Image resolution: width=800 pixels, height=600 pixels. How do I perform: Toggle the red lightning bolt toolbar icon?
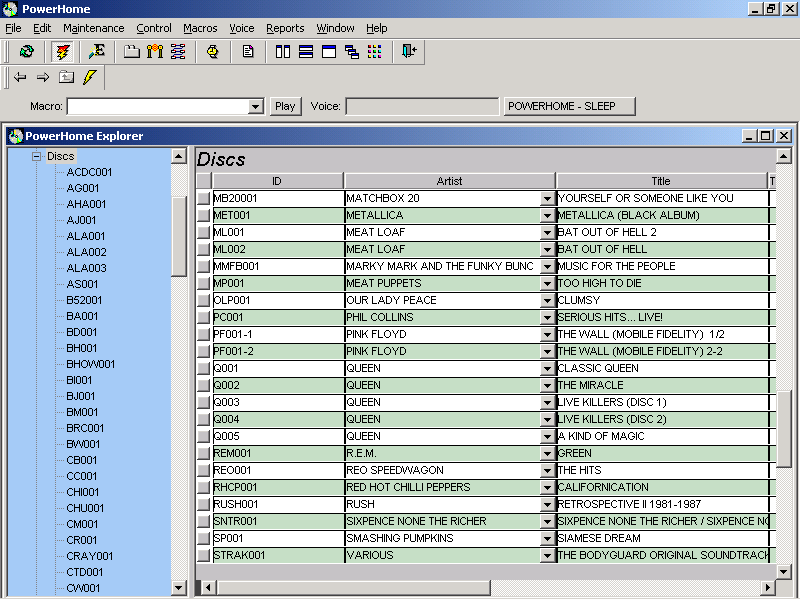click(63, 52)
